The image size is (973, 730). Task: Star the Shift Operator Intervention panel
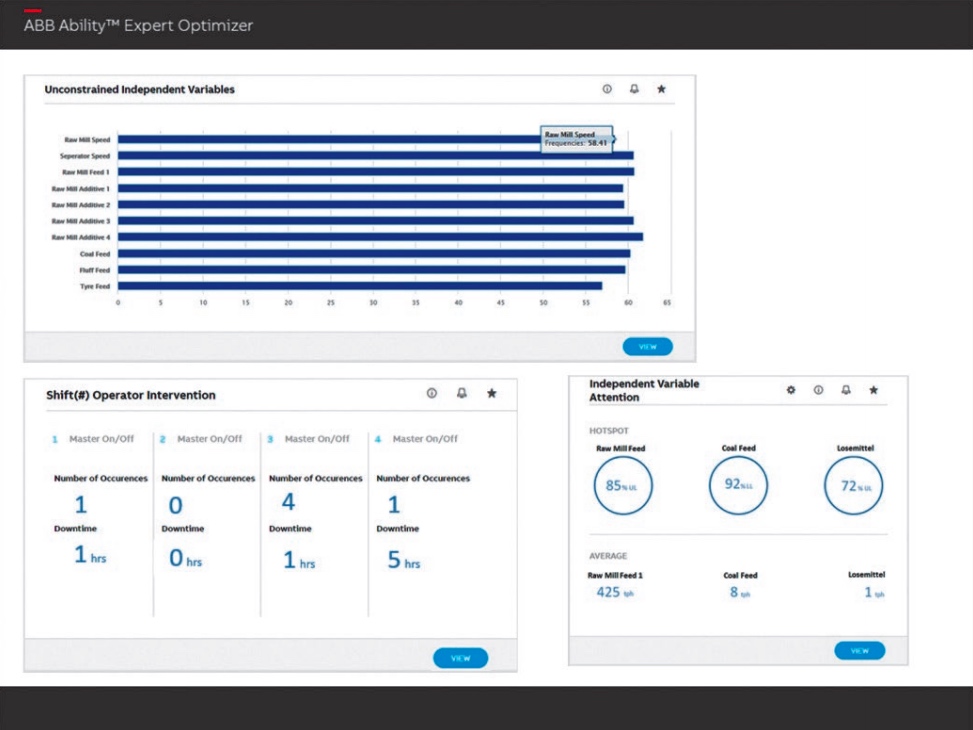(x=491, y=393)
